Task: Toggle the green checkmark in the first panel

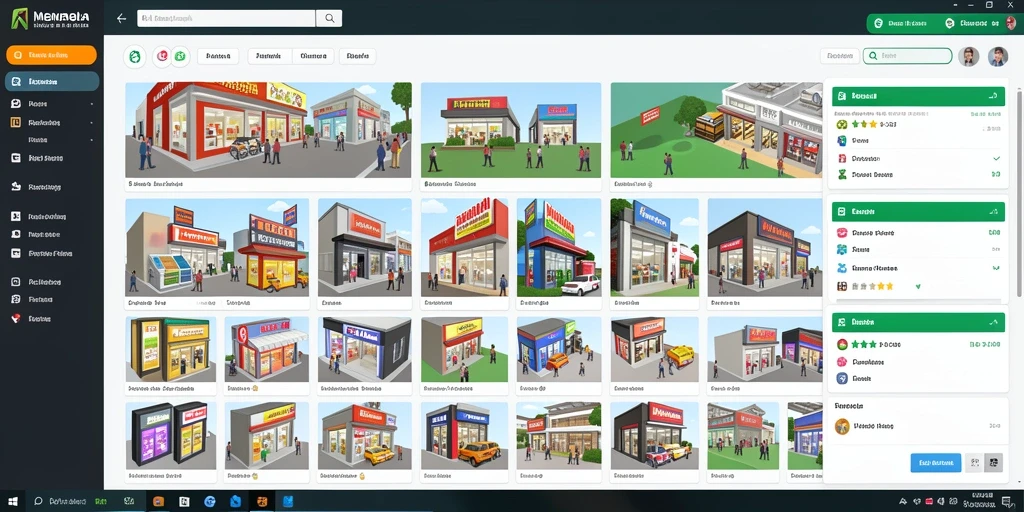Action: 996,158
